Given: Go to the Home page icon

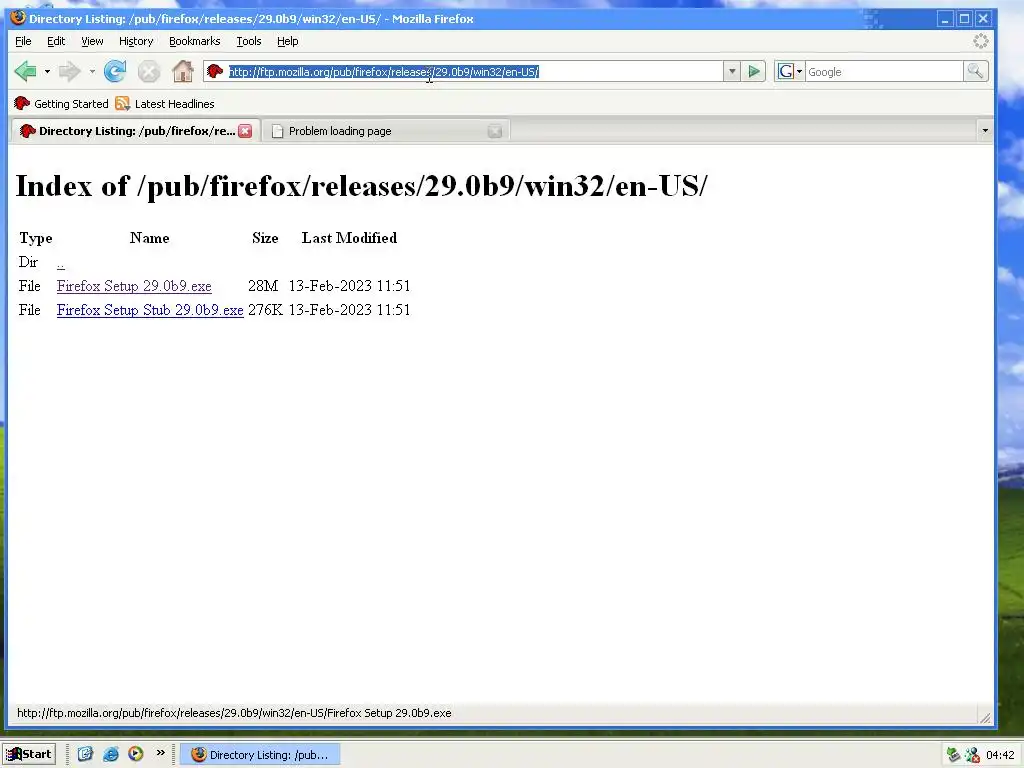Looking at the screenshot, I should click(183, 71).
